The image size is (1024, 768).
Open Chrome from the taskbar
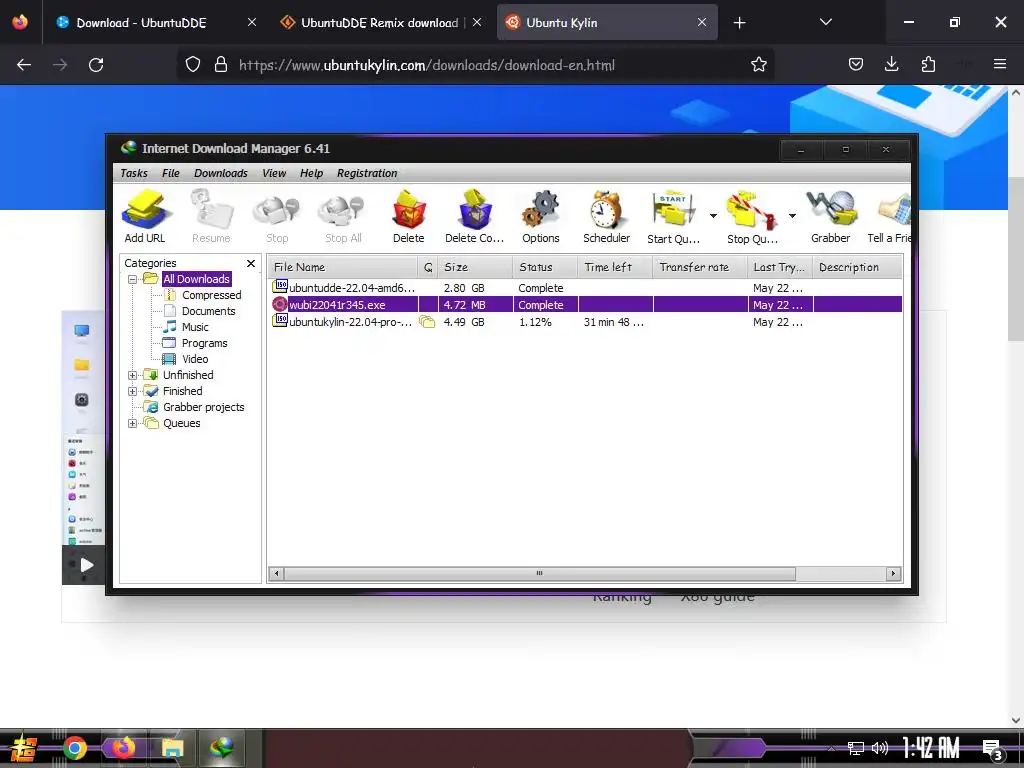coord(74,748)
